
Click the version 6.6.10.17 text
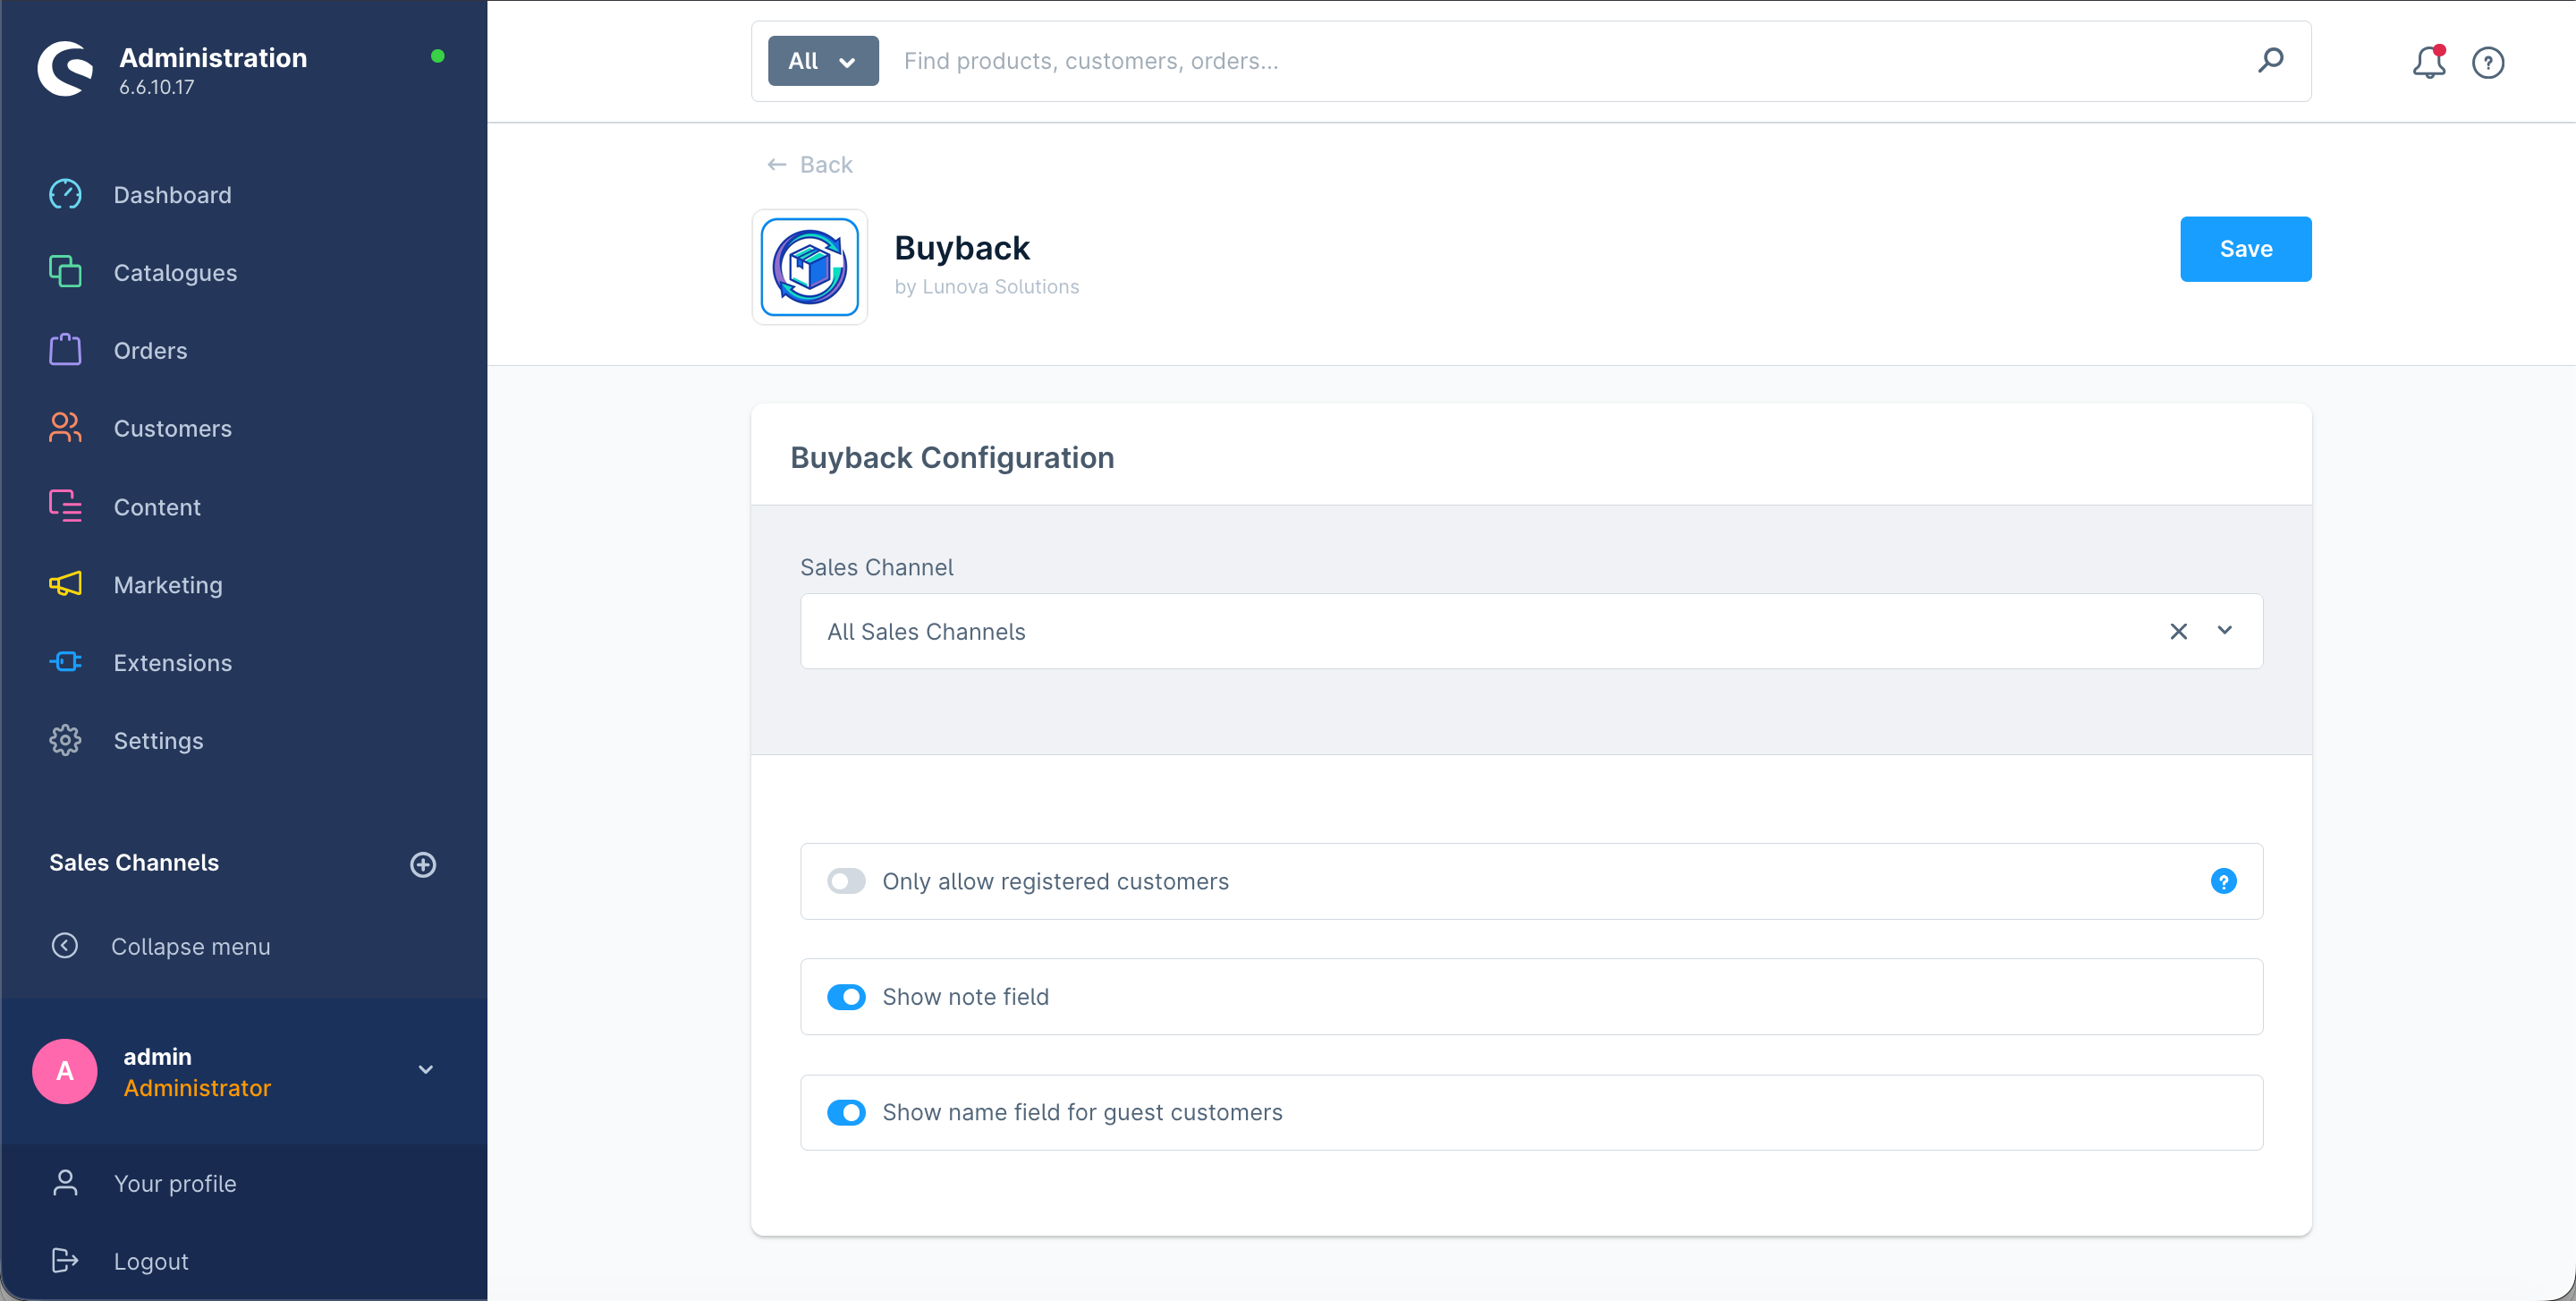(x=157, y=87)
